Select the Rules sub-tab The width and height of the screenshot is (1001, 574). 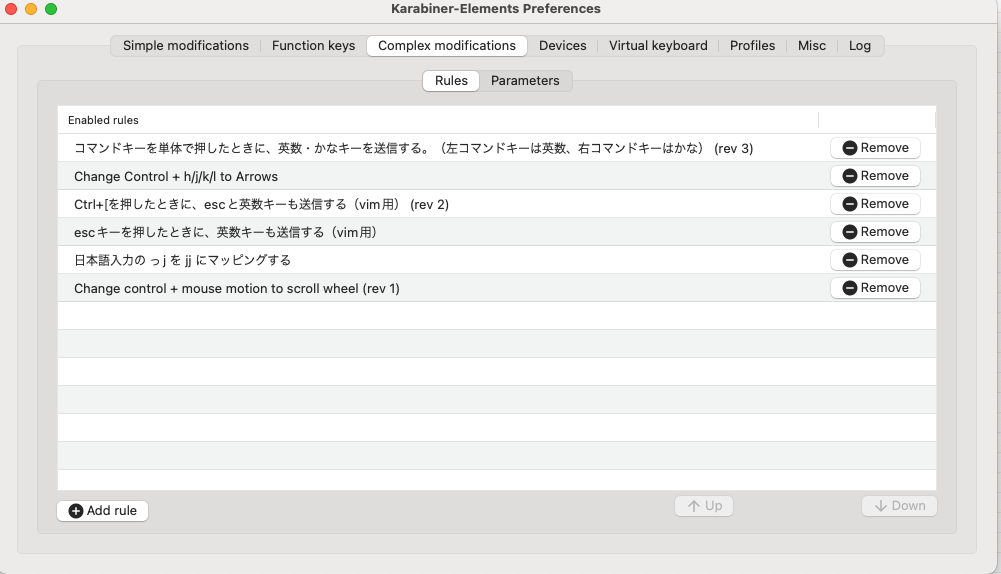click(x=451, y=81)
